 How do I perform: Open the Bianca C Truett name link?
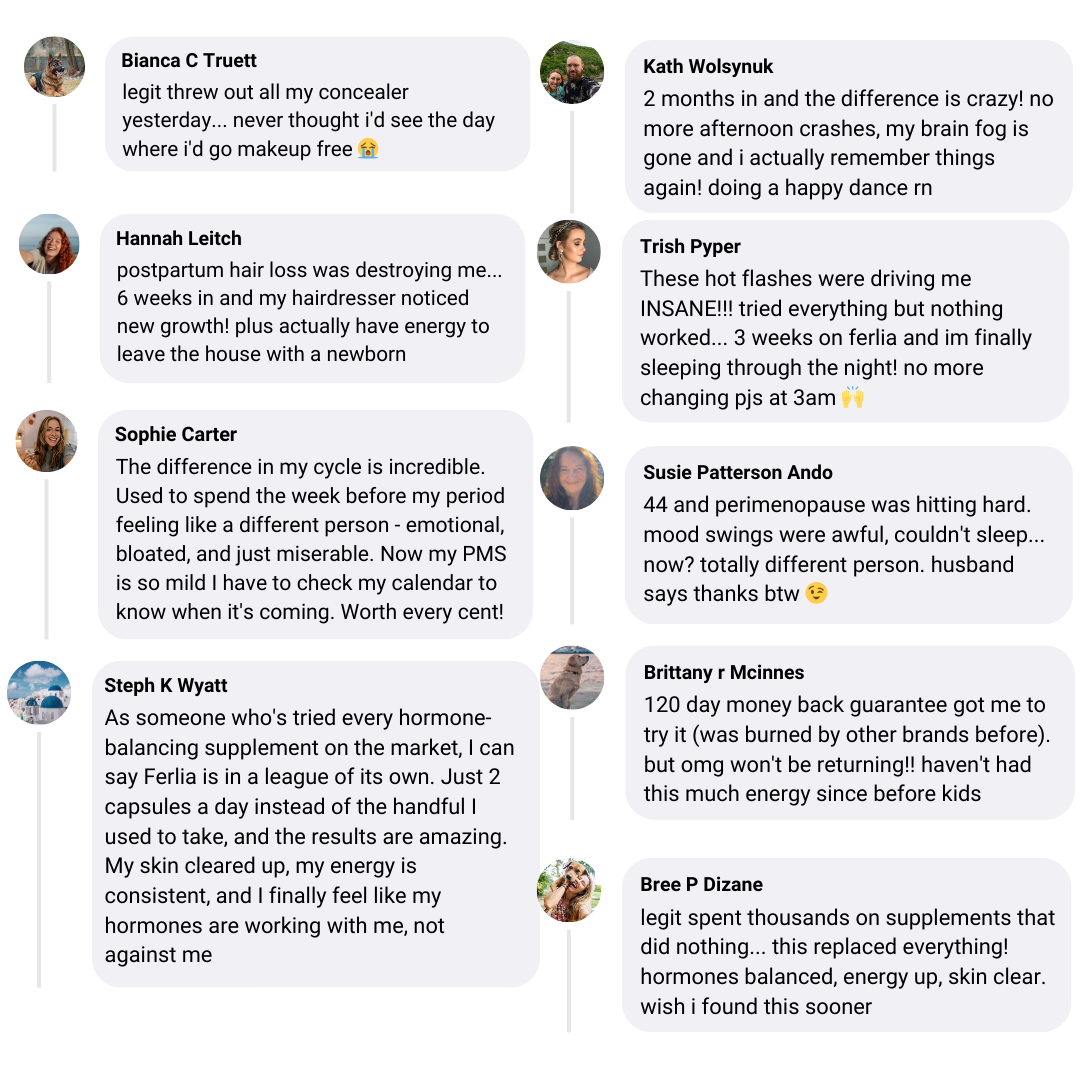(x=189, y=61)
